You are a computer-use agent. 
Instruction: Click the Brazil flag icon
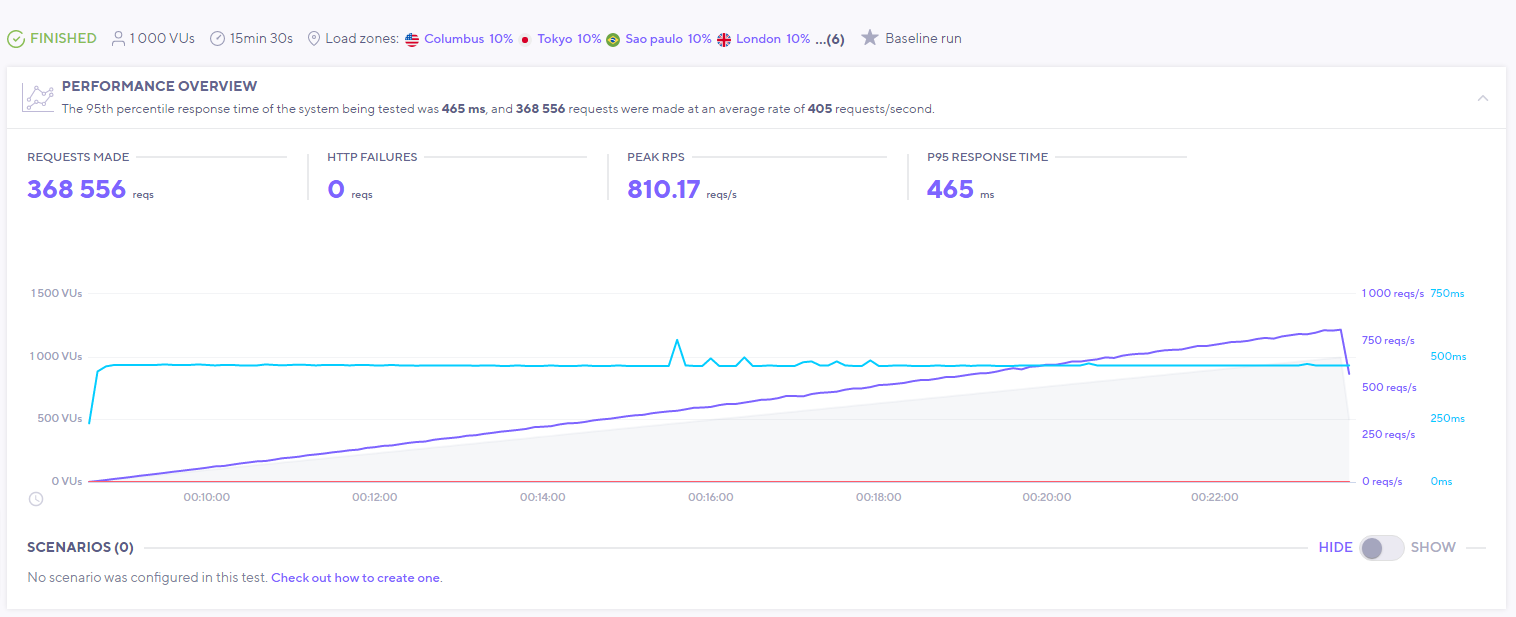pos(613,39)
